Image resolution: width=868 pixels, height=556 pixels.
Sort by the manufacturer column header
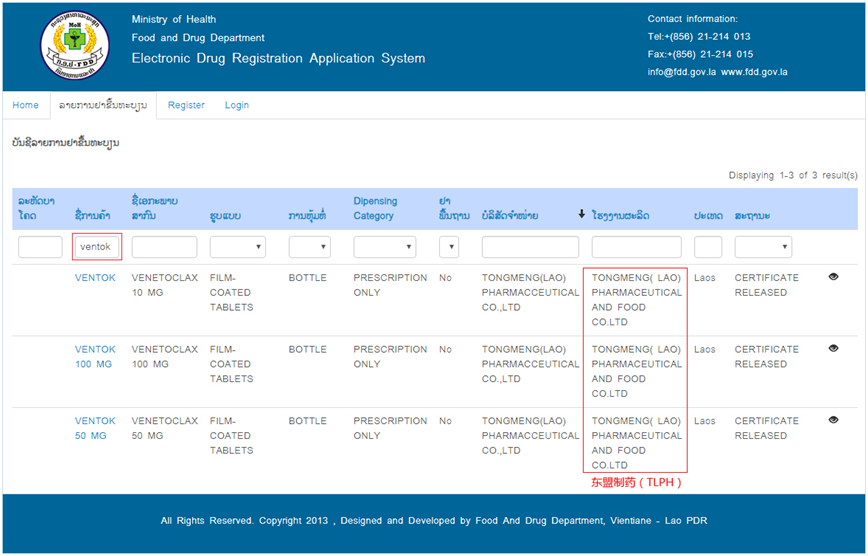[621, 215]
